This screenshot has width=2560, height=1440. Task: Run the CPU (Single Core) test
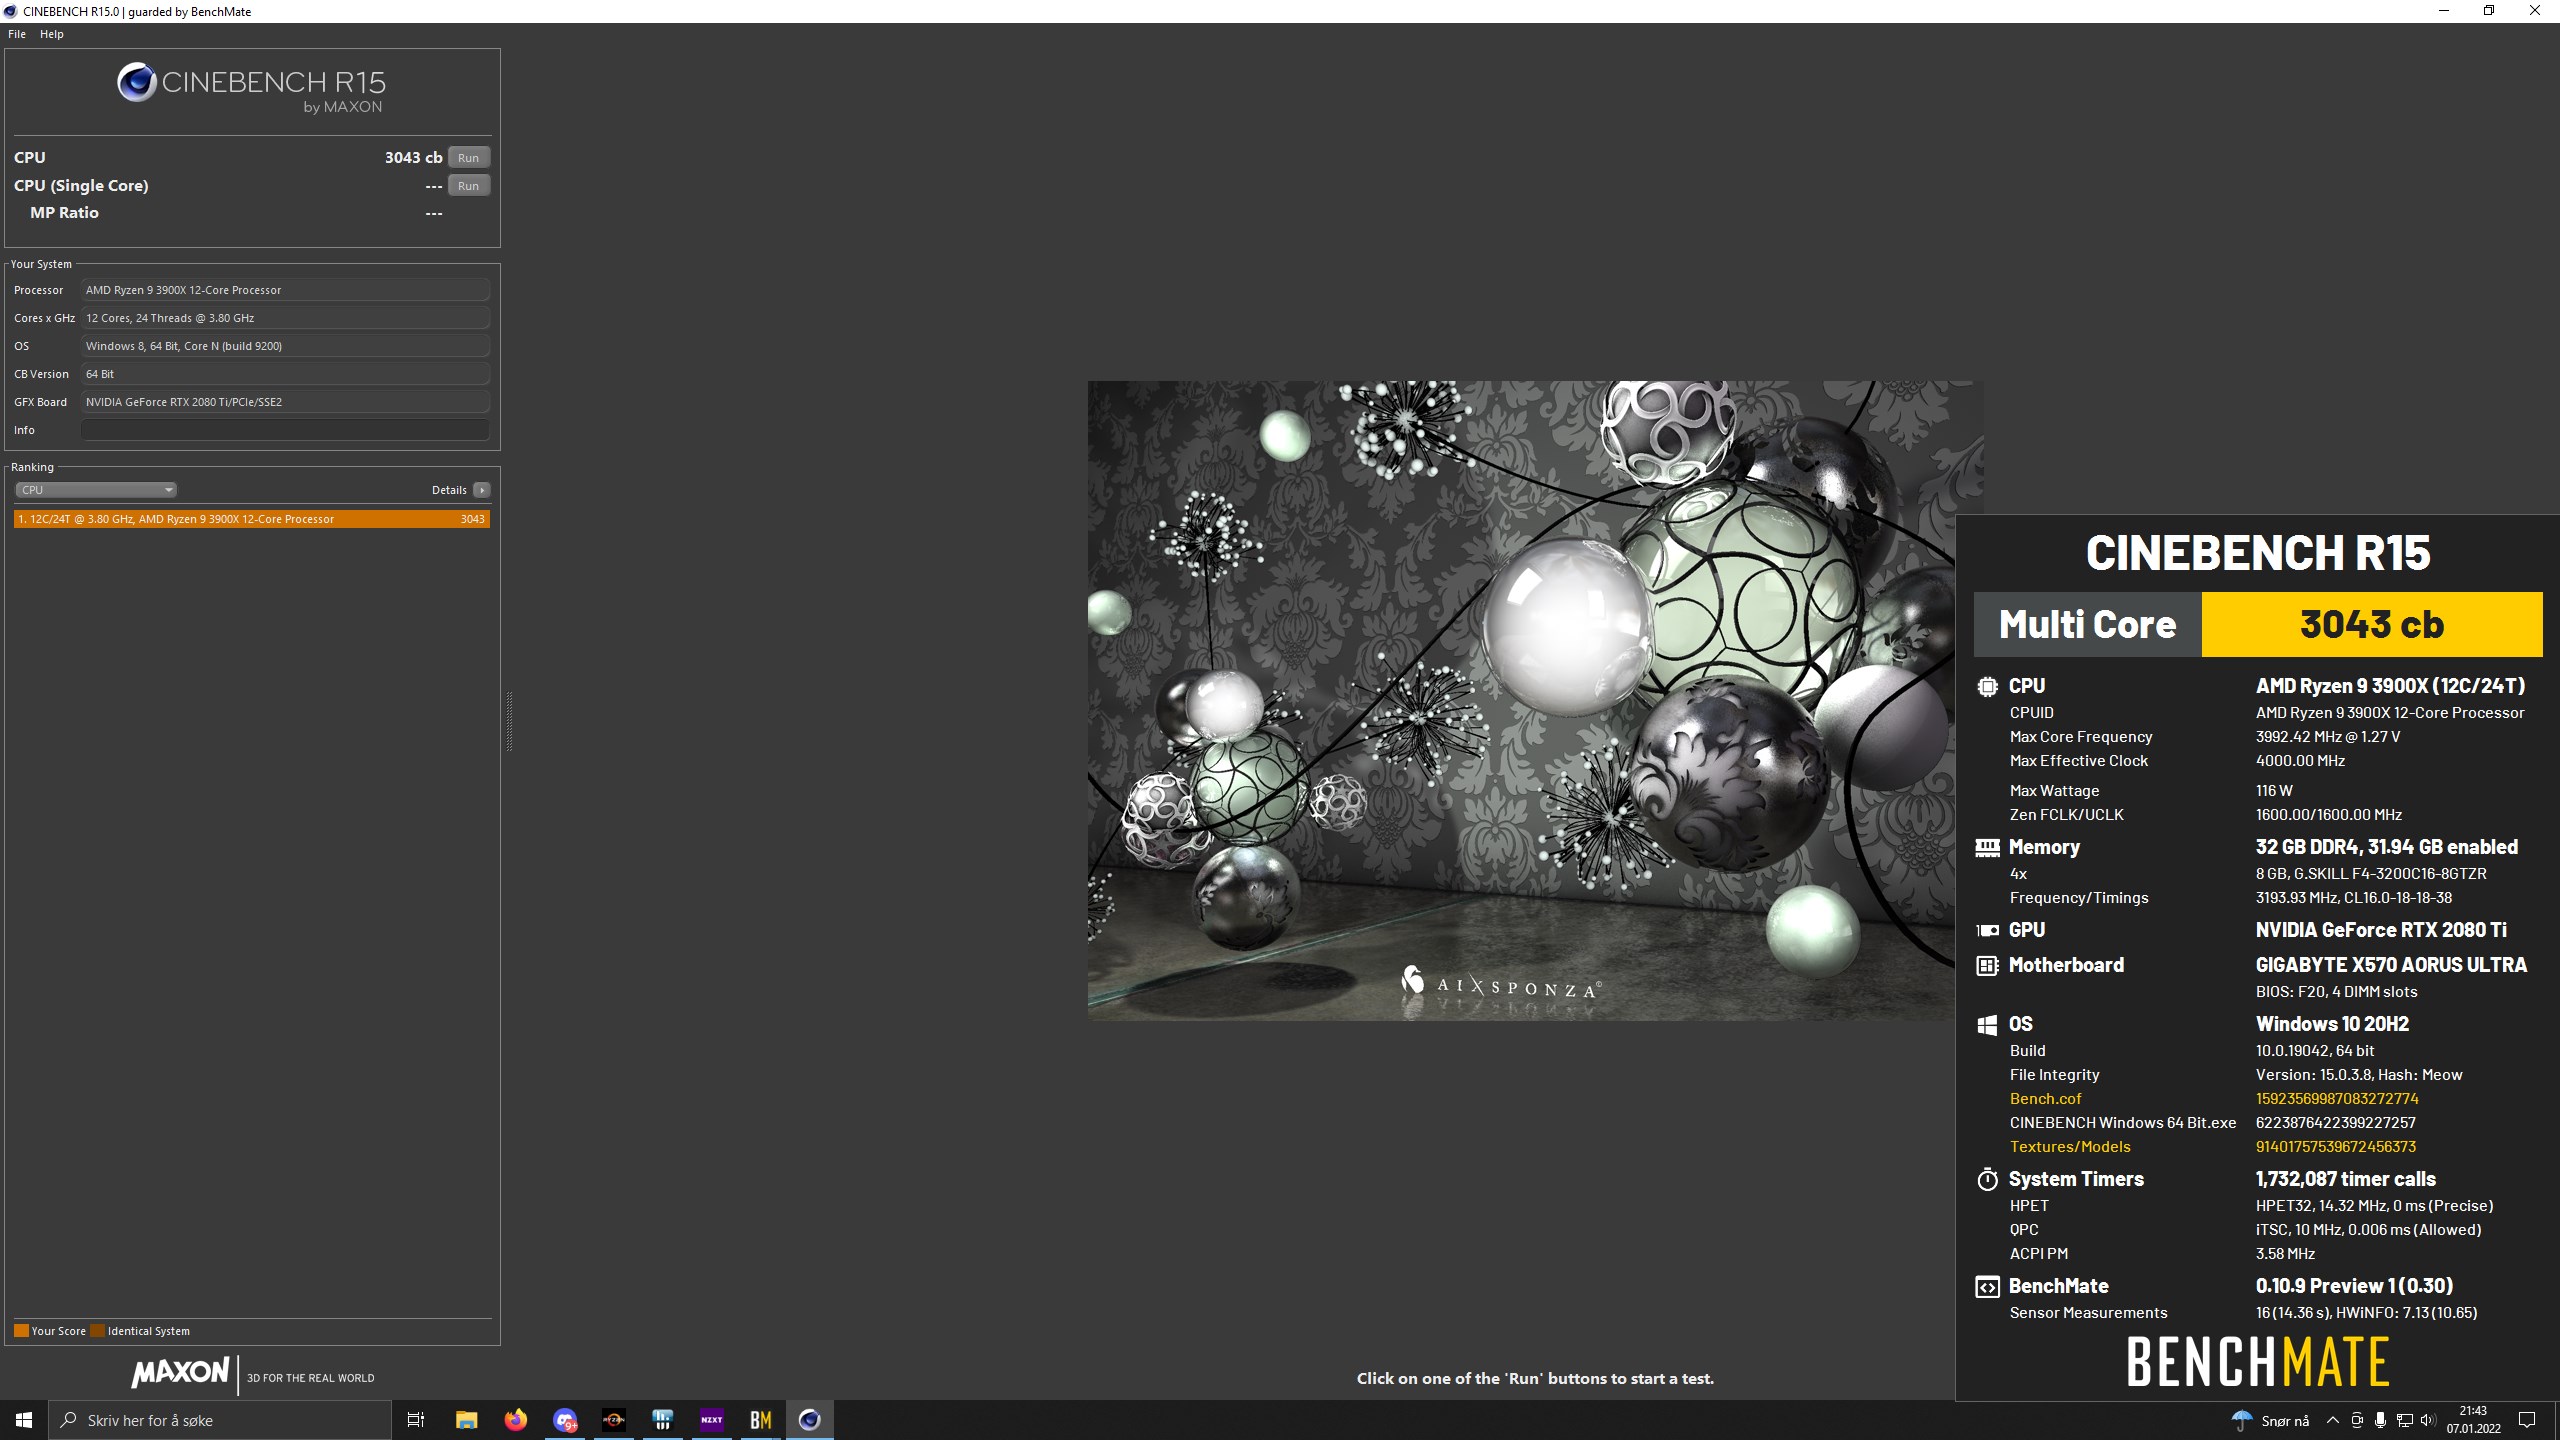pyautogui.click(x=468, y=186)
